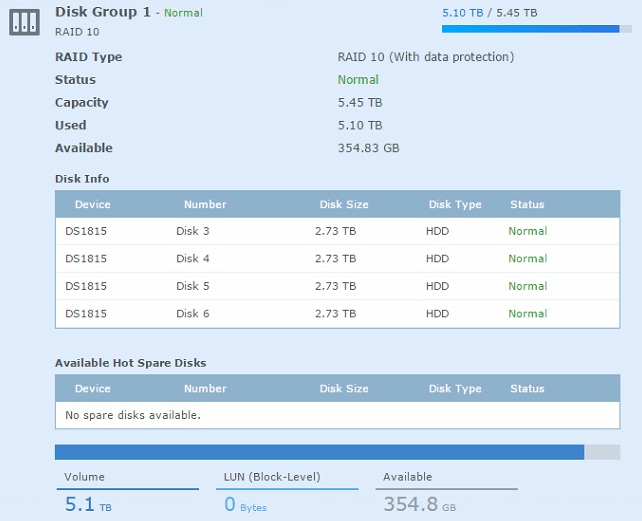Click DS1815 device in Disk 6 row
Image resolution: width=642 pixels, height=521 pixels.
[86, 313]
